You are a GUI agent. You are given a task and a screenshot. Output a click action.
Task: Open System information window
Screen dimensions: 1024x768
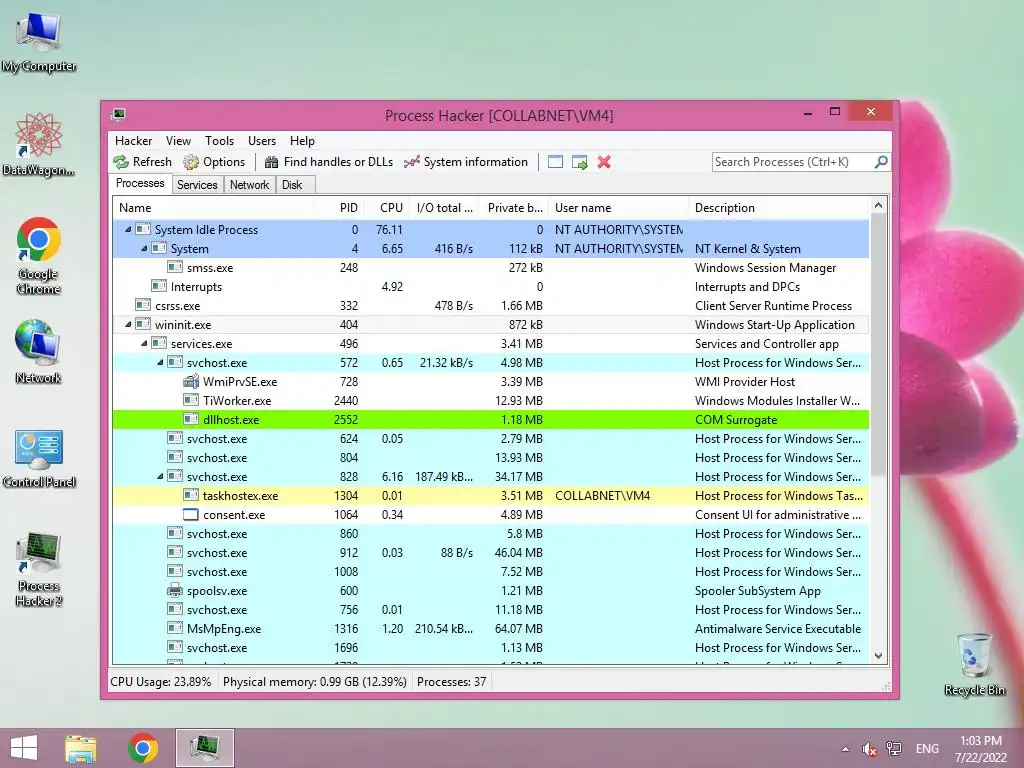(x=466, y=162)
